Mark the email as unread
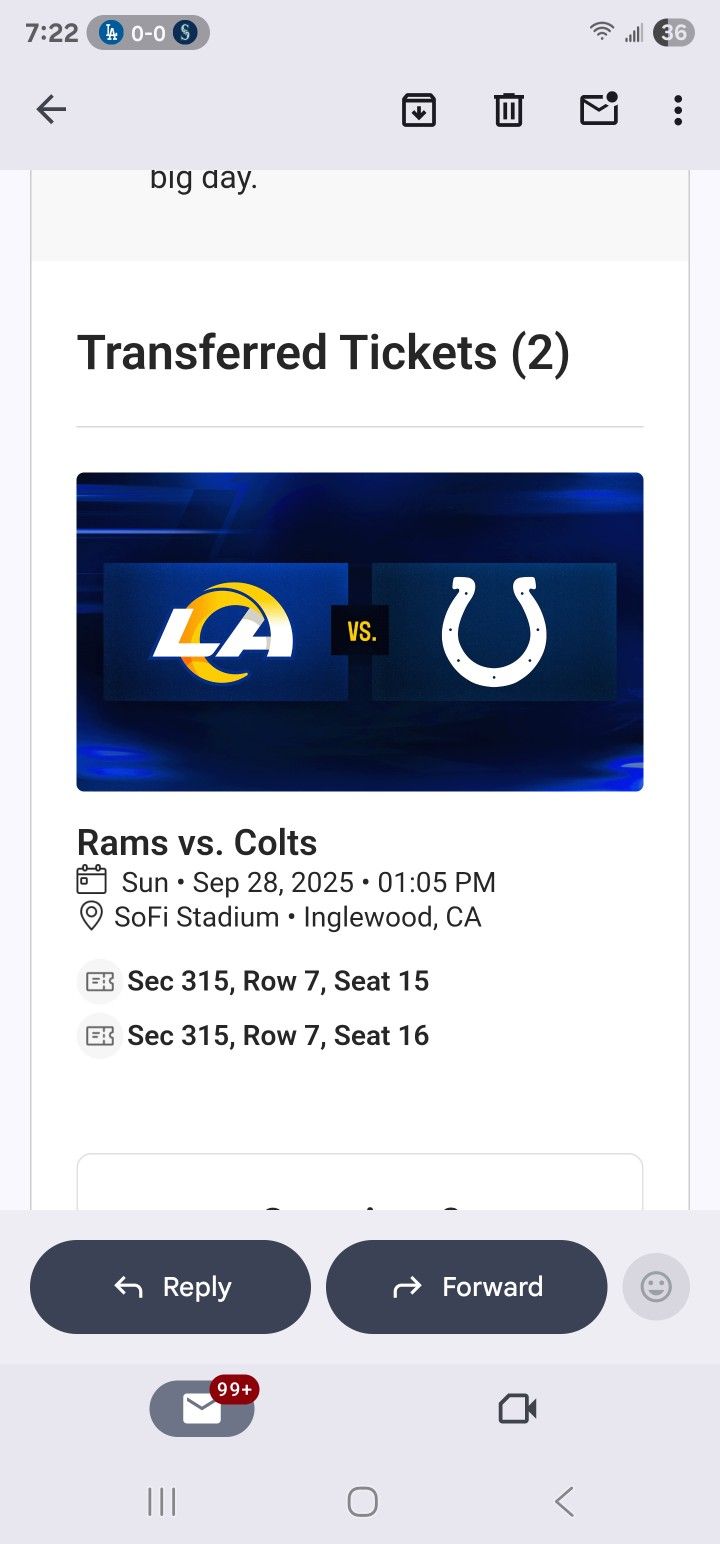Screen dimensions: 720x1544 point(599,110)
